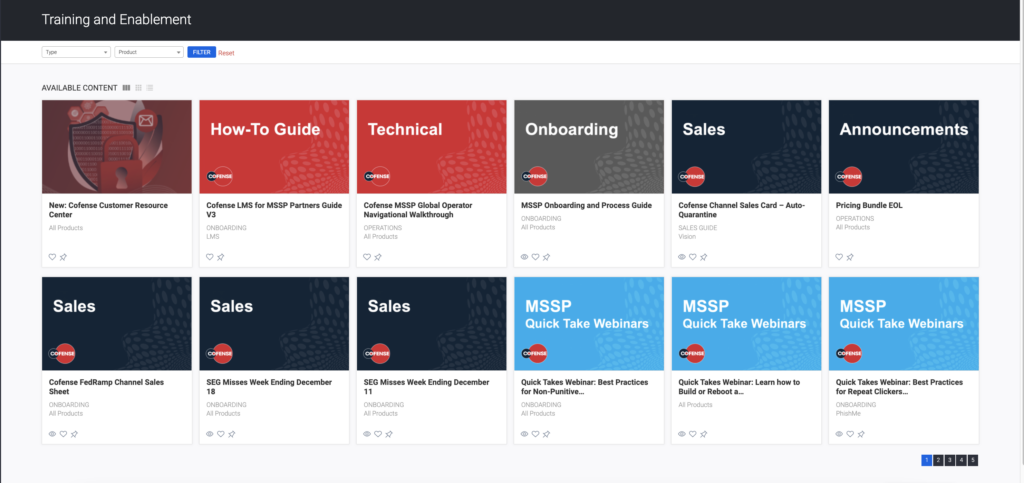The image size is (1024, 483).
Task: Open 'Cofense LMS for MSSP Partners Guide V3' title
Action: point(274,210)
